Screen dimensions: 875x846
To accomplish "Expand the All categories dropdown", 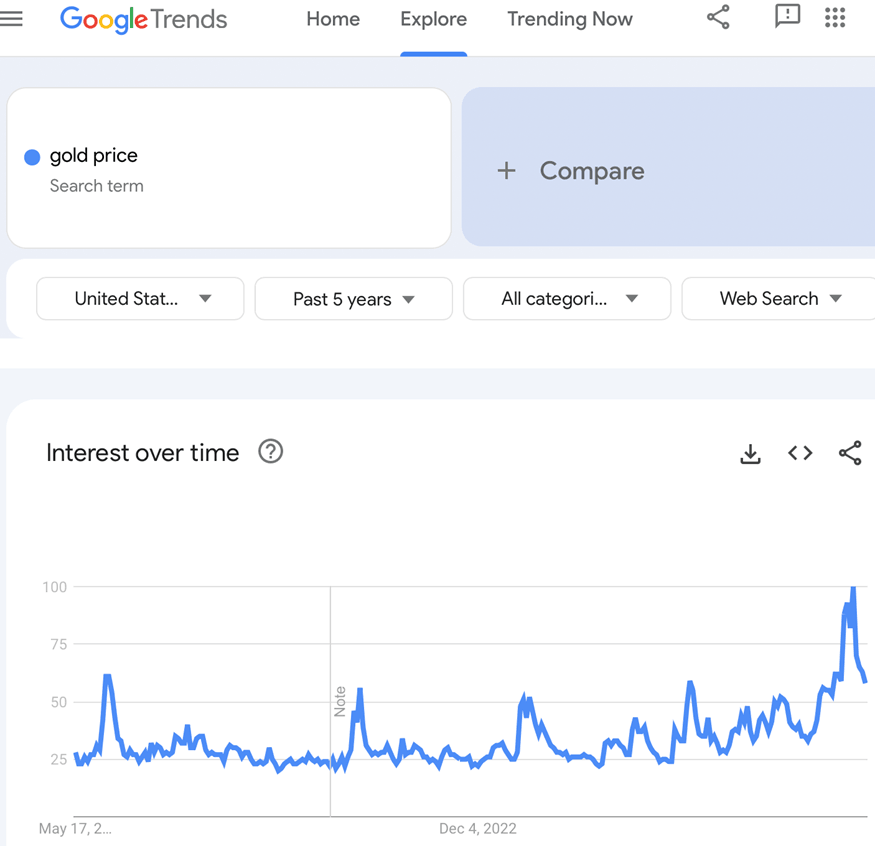I will point(566,299).
